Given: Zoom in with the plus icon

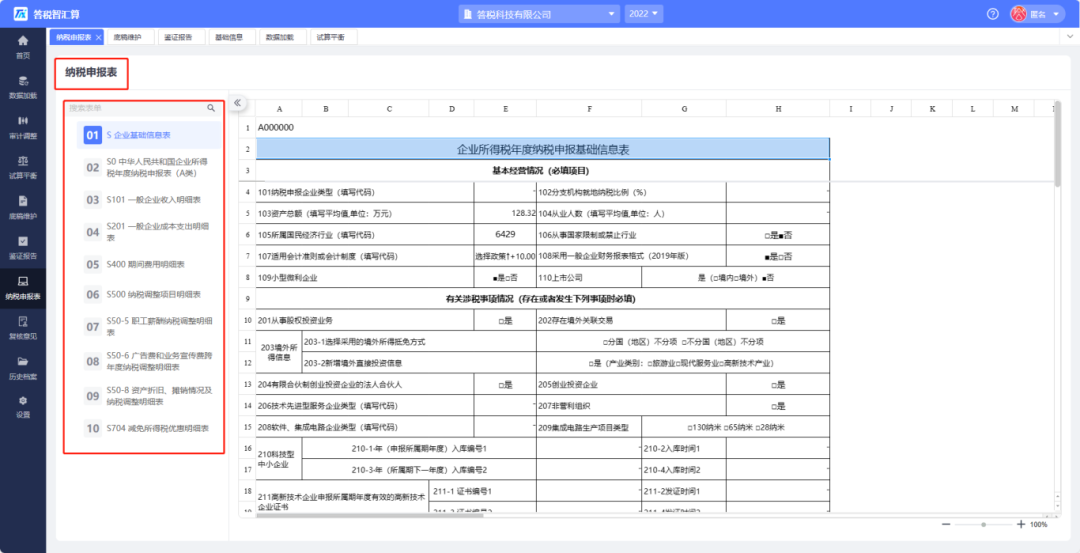Looking at the screenshot, I should 1021,524.
